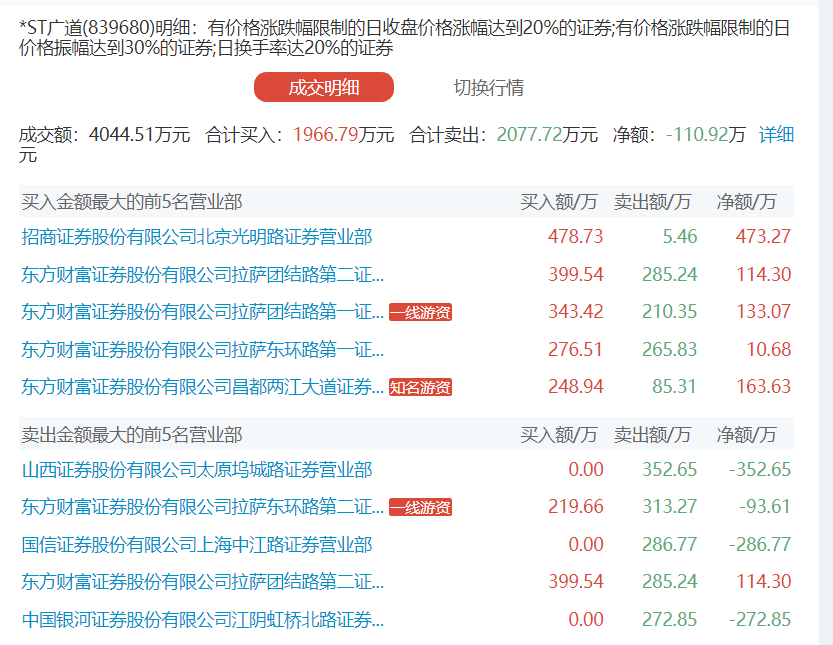Viewport: 833px width, 645px height.
Task: Open 国信证券上海中江路证券营业部 link
Action: (x=197, y=545)
